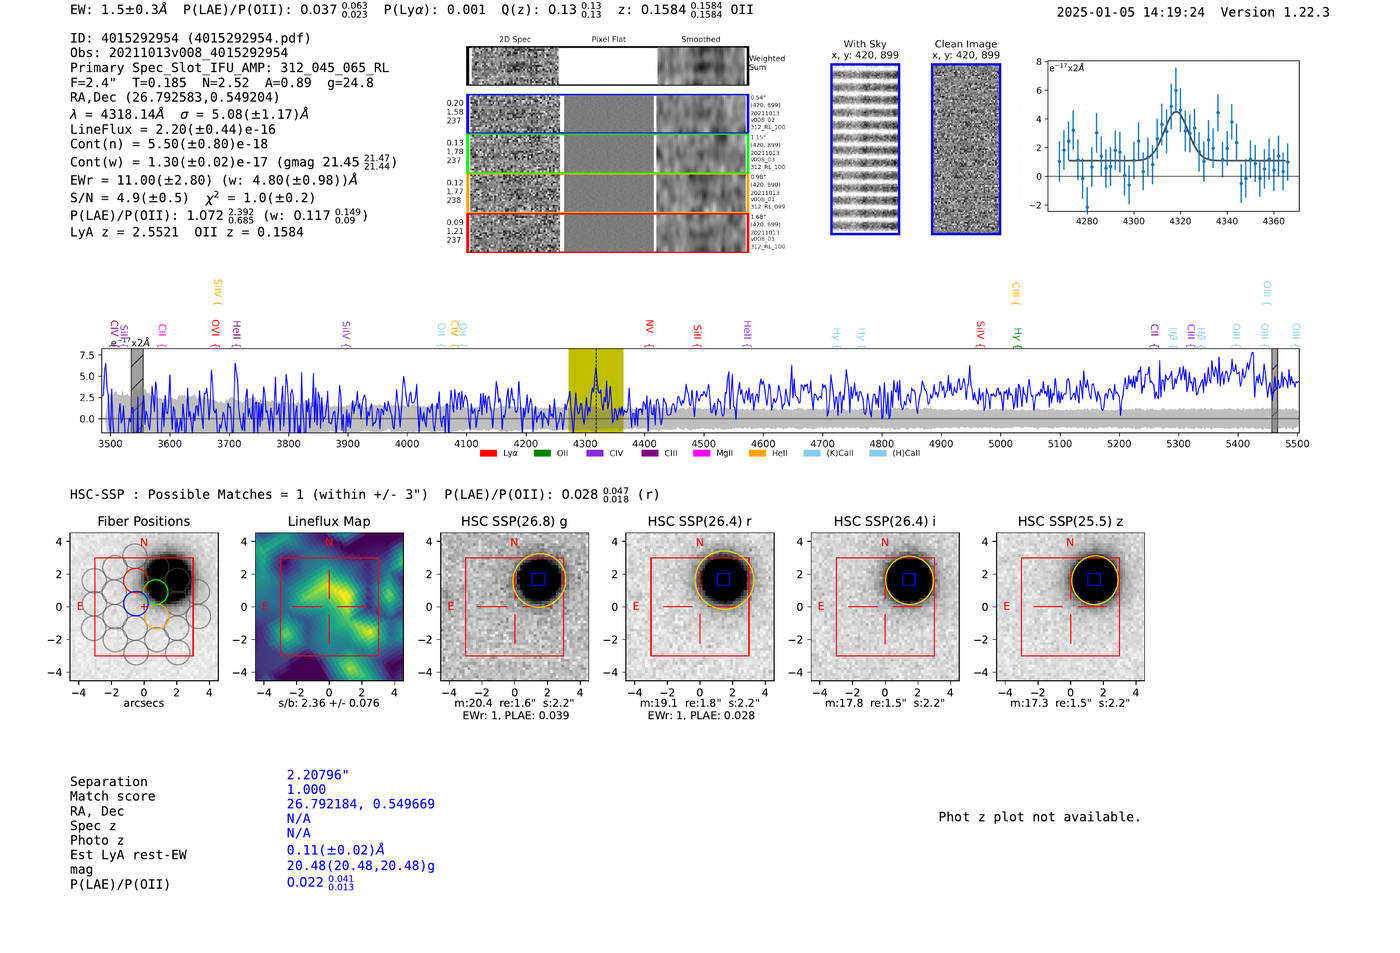
Task: Select the HSC SSP(25.5) z cutout
Action: coord(1070,607)
